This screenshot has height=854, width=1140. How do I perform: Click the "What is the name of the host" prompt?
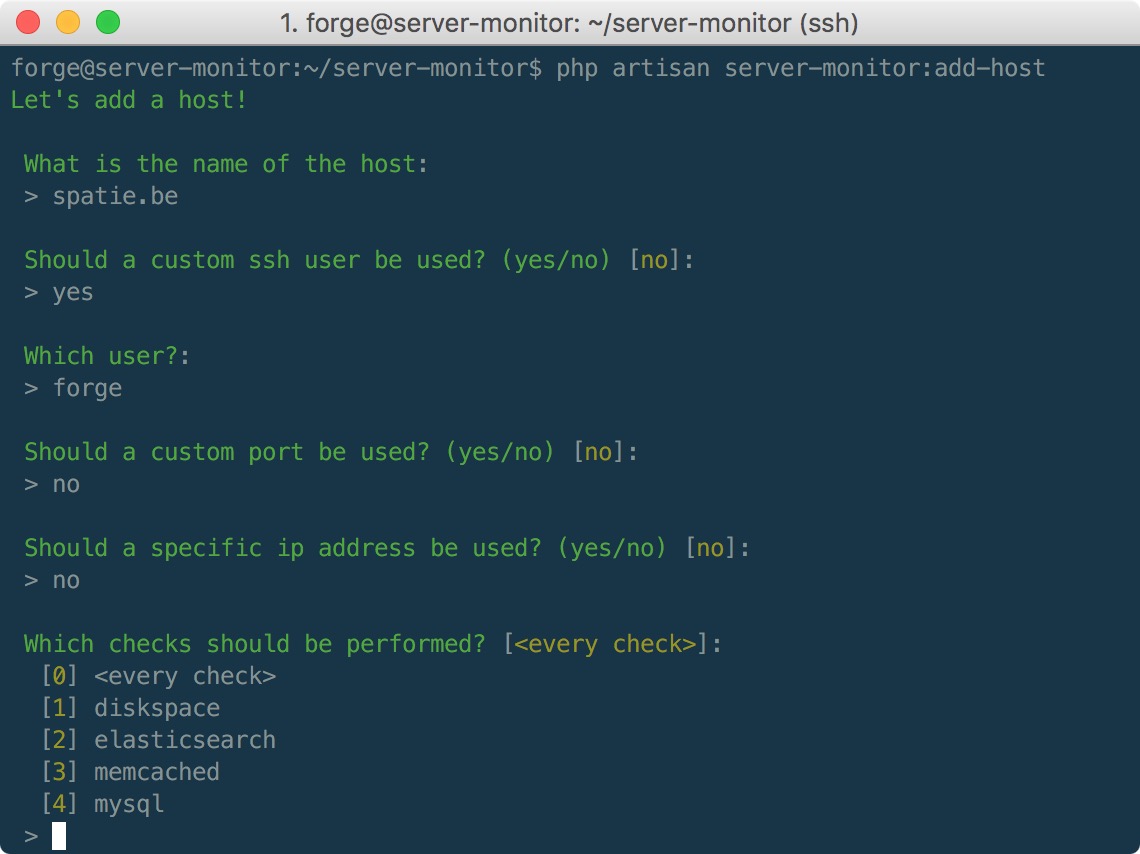tap(226, 164)
